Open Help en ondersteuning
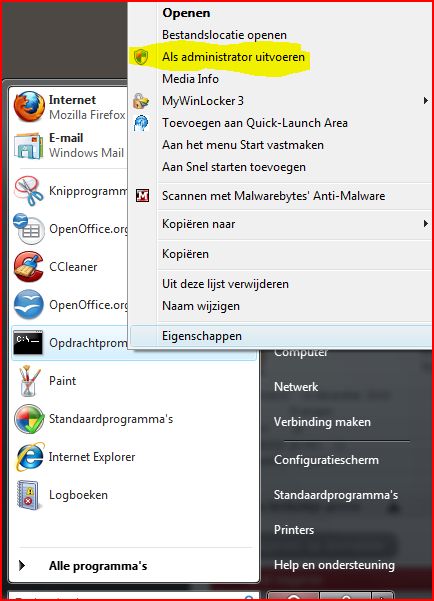Image resolution: width=434 pixels, height=601 pixels. tap(334, 565)
